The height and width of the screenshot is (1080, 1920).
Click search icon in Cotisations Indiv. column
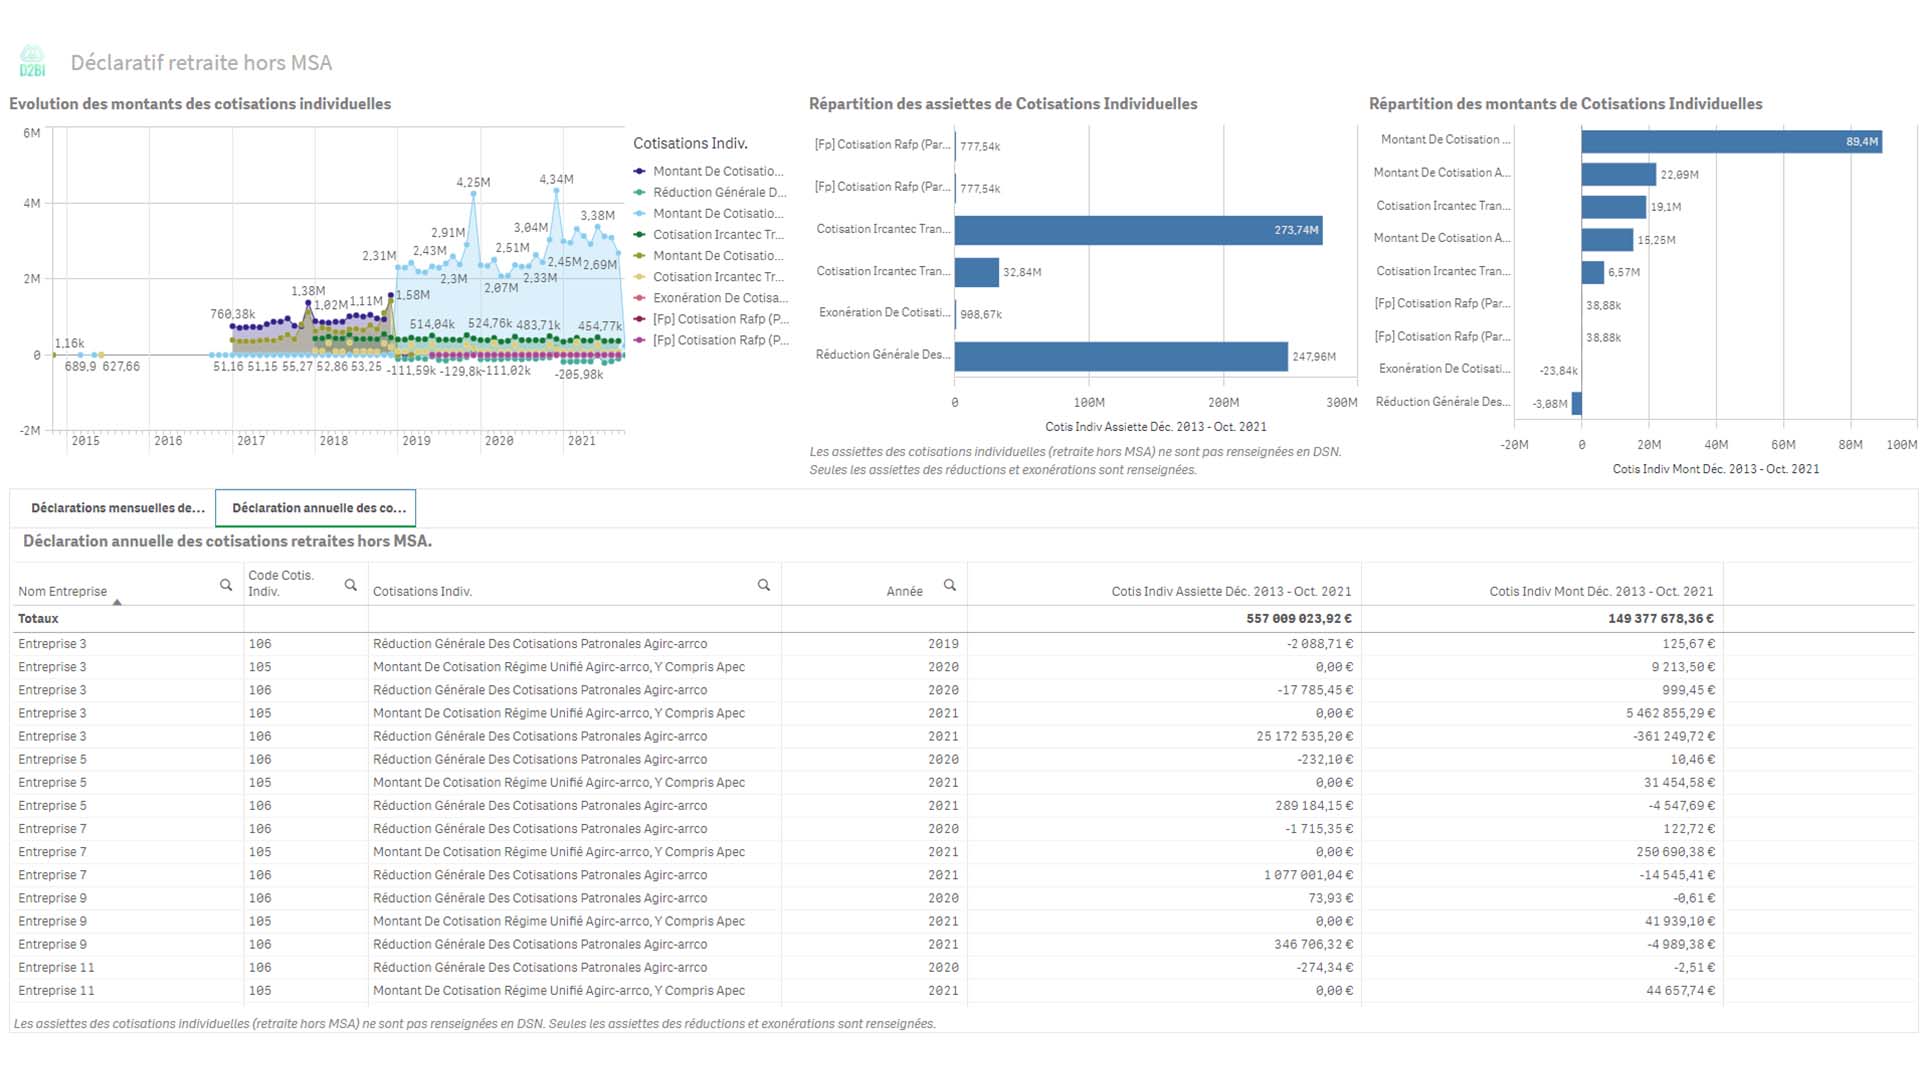pyautogui.click(x=764, y=585)
